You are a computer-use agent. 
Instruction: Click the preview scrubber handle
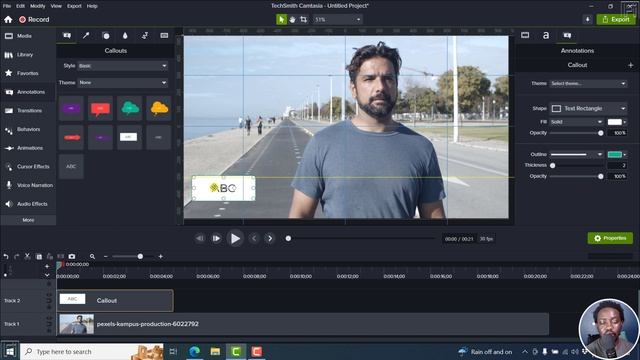288,238
